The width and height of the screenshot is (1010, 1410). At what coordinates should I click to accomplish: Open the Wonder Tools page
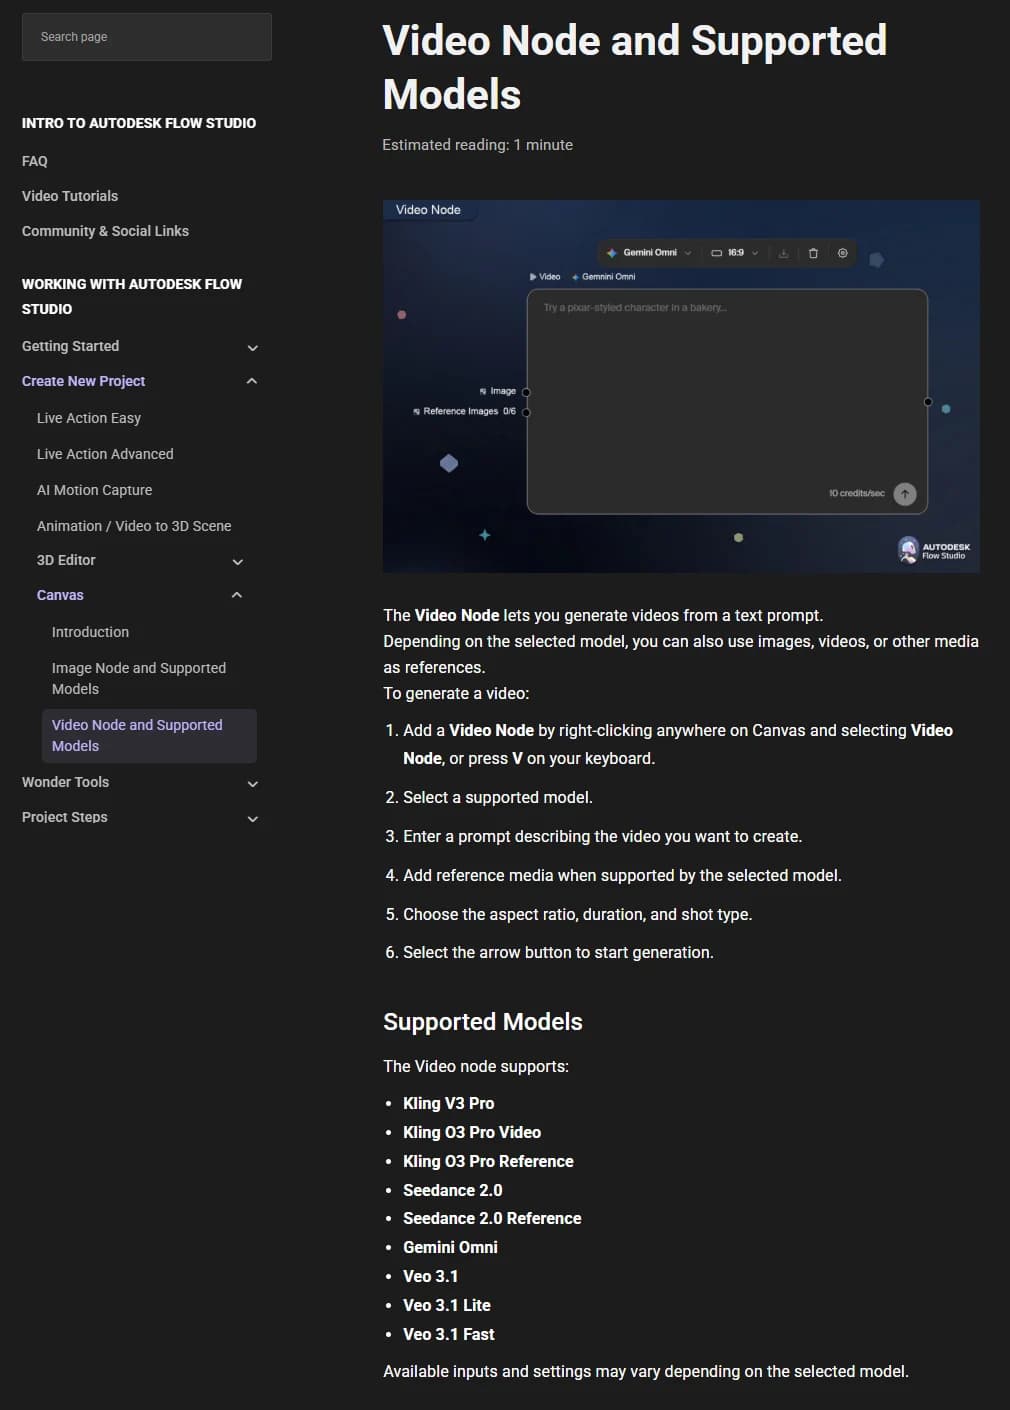[65, 782]
